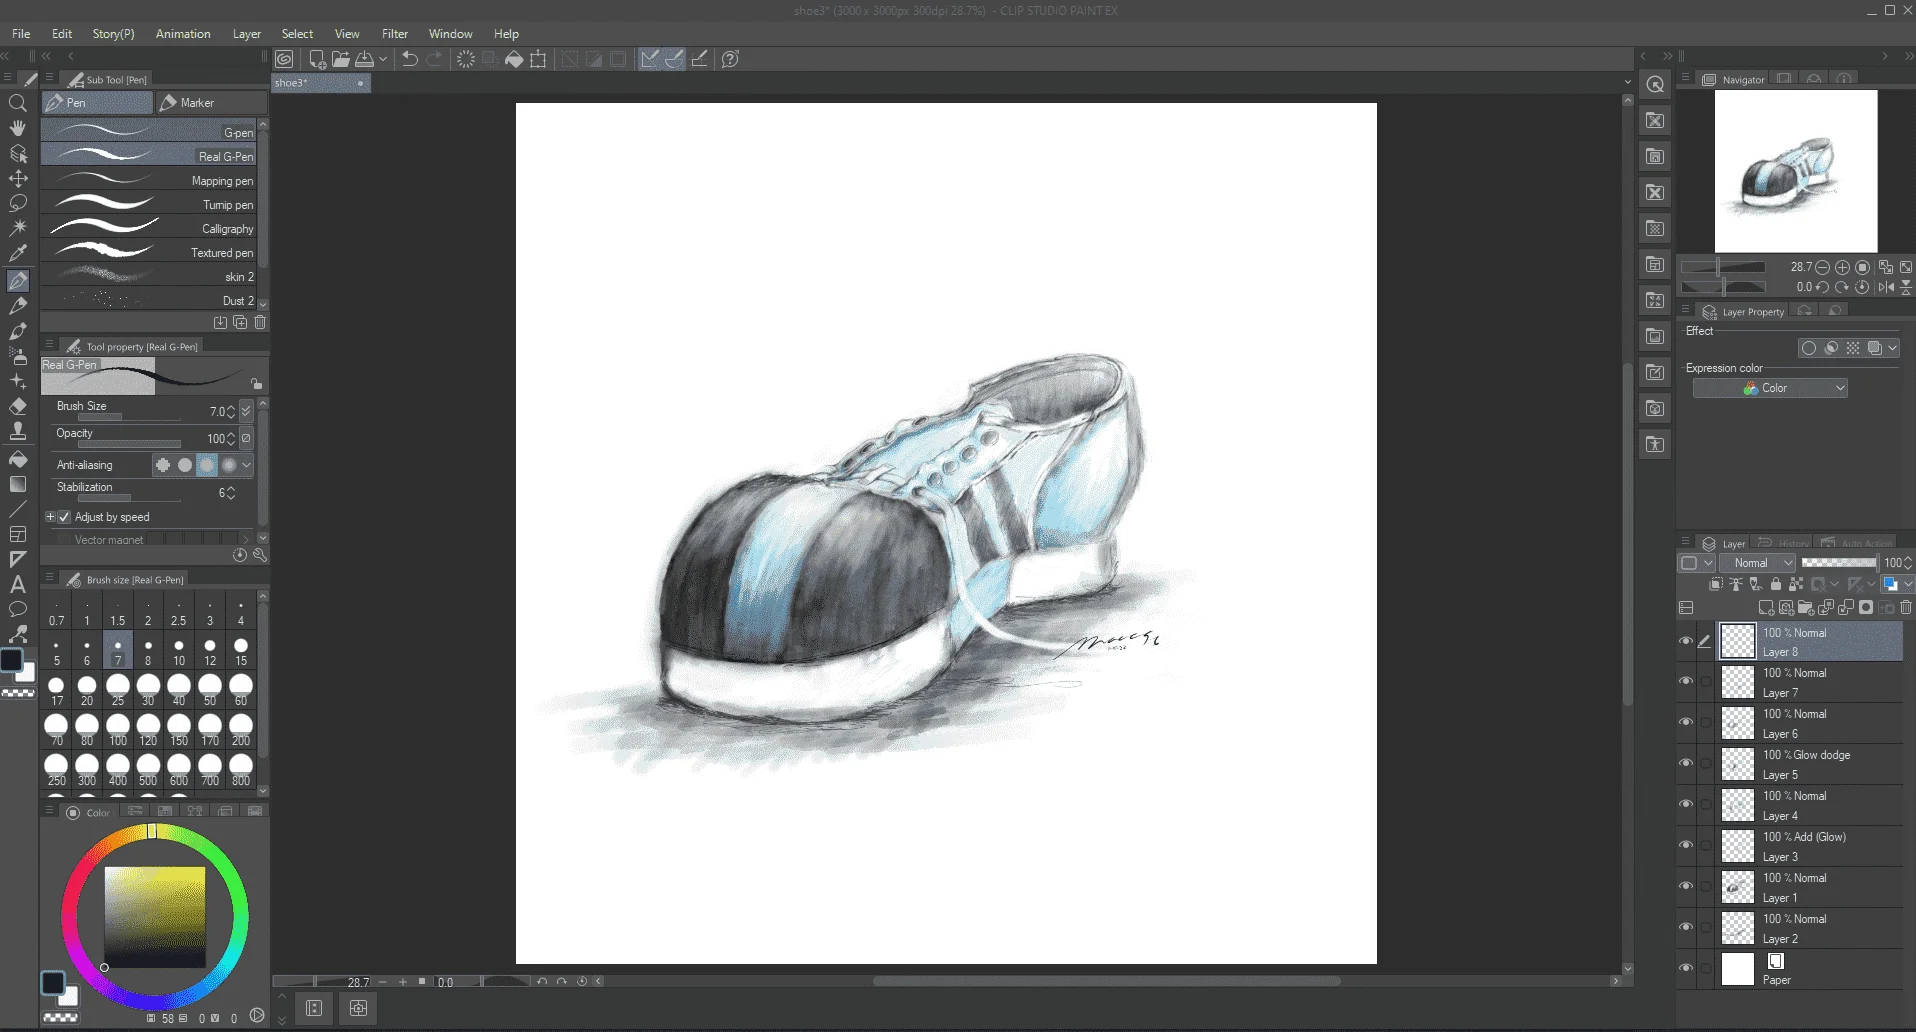Screen dimensions: 1916x1032
Task: Click Duplicate sub tool icon
Action: pyautogui.click(x=240, y=322)
